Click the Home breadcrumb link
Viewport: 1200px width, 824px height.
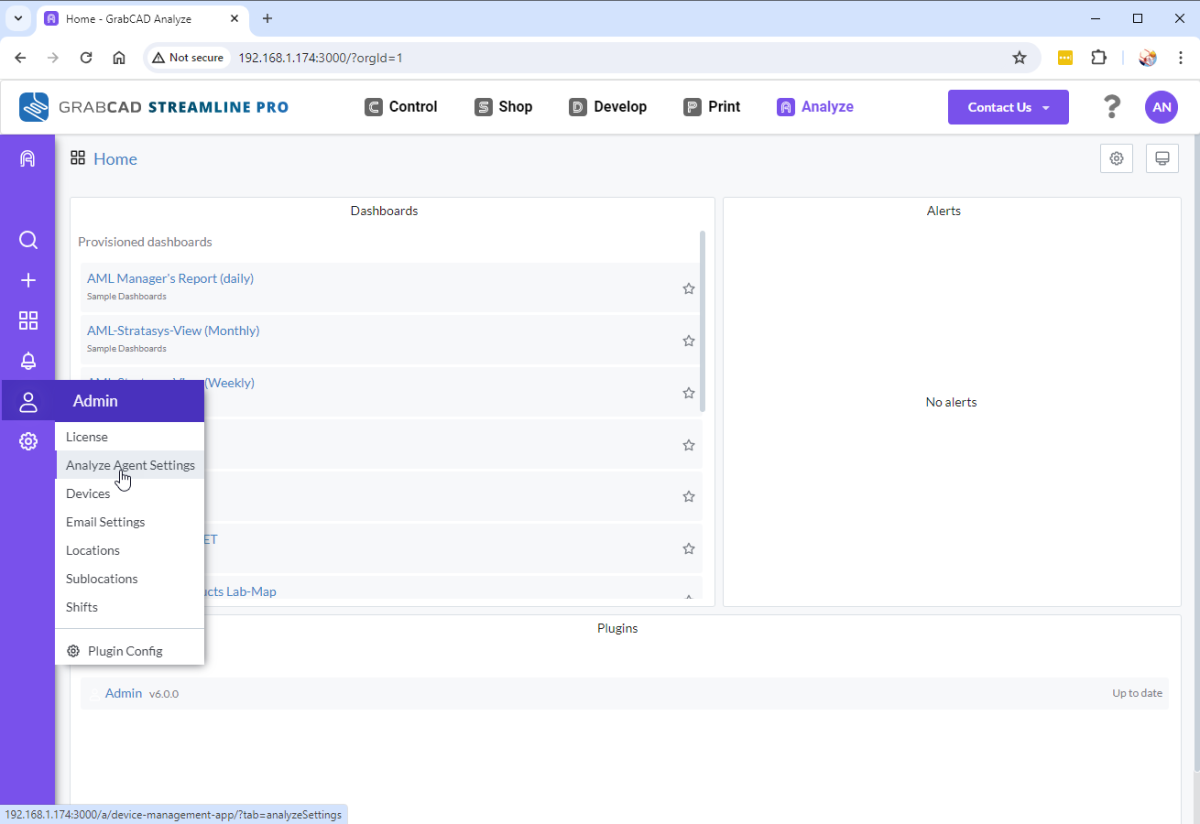115,159
